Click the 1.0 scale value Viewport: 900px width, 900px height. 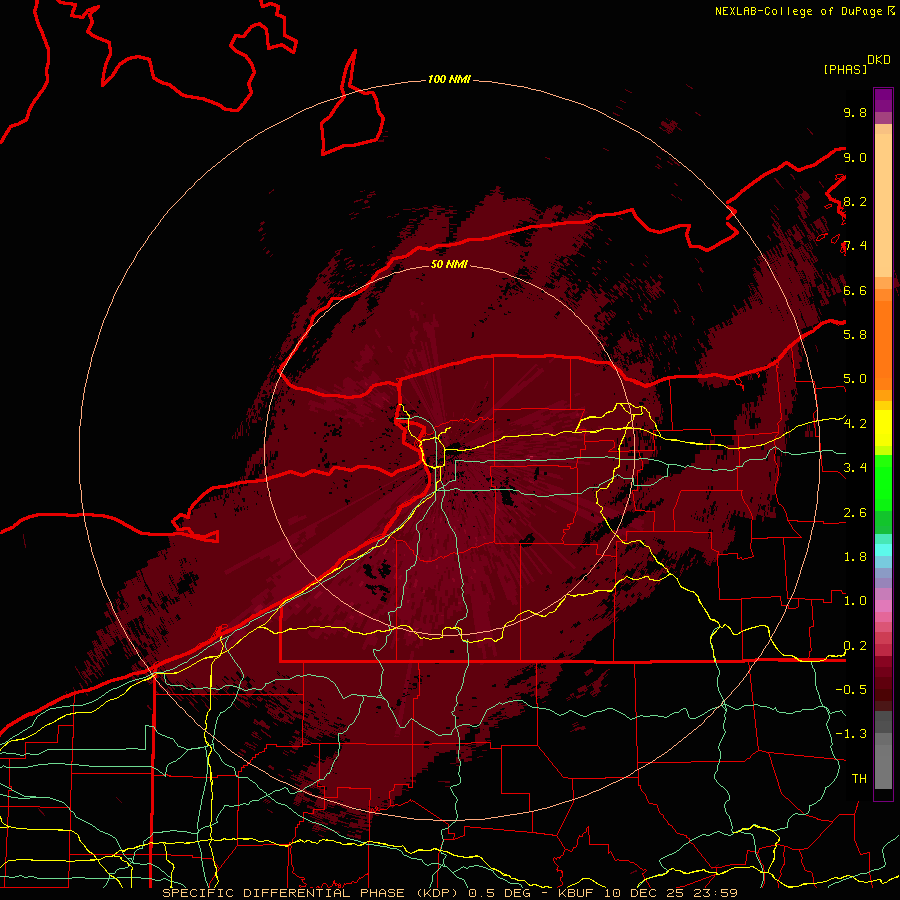(x=855, y=601)
